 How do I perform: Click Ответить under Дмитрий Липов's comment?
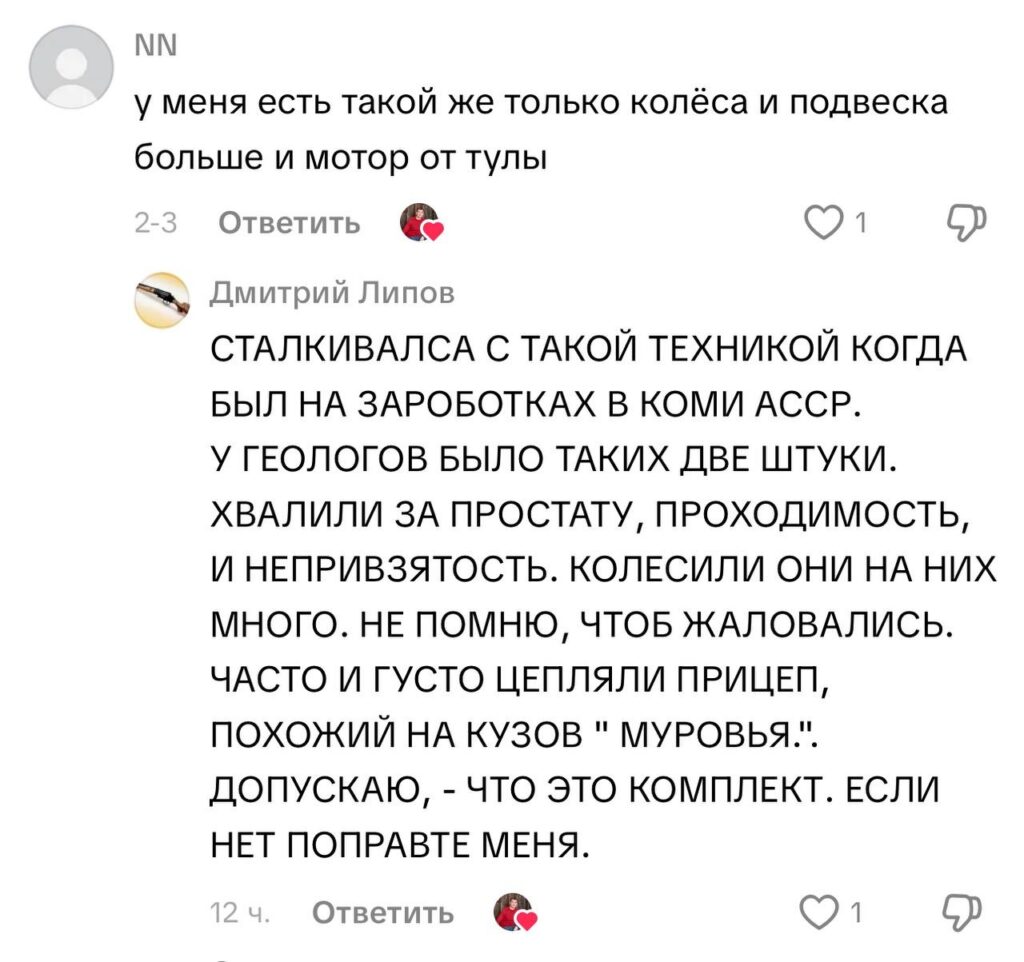[x=383, y=911]
